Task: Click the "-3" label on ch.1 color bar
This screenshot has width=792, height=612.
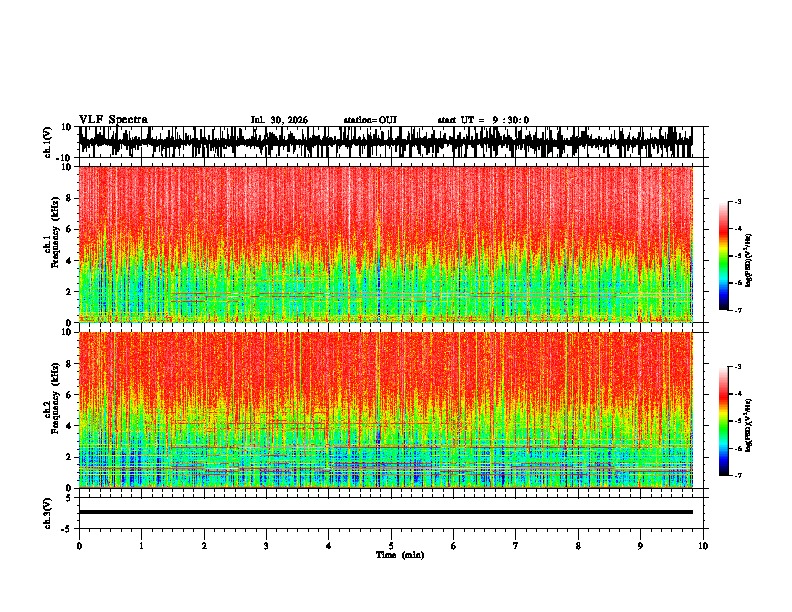Action: (x=737, y=201)
